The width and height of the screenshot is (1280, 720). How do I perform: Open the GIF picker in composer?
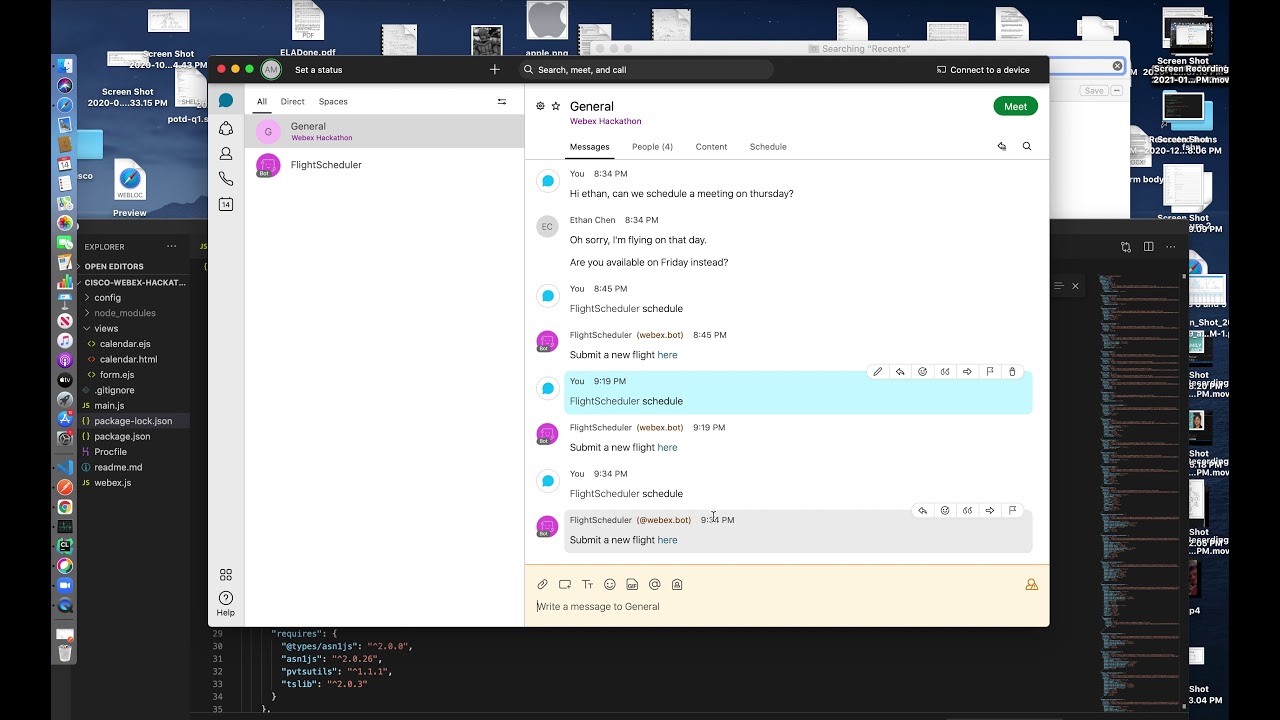point(632,584)
